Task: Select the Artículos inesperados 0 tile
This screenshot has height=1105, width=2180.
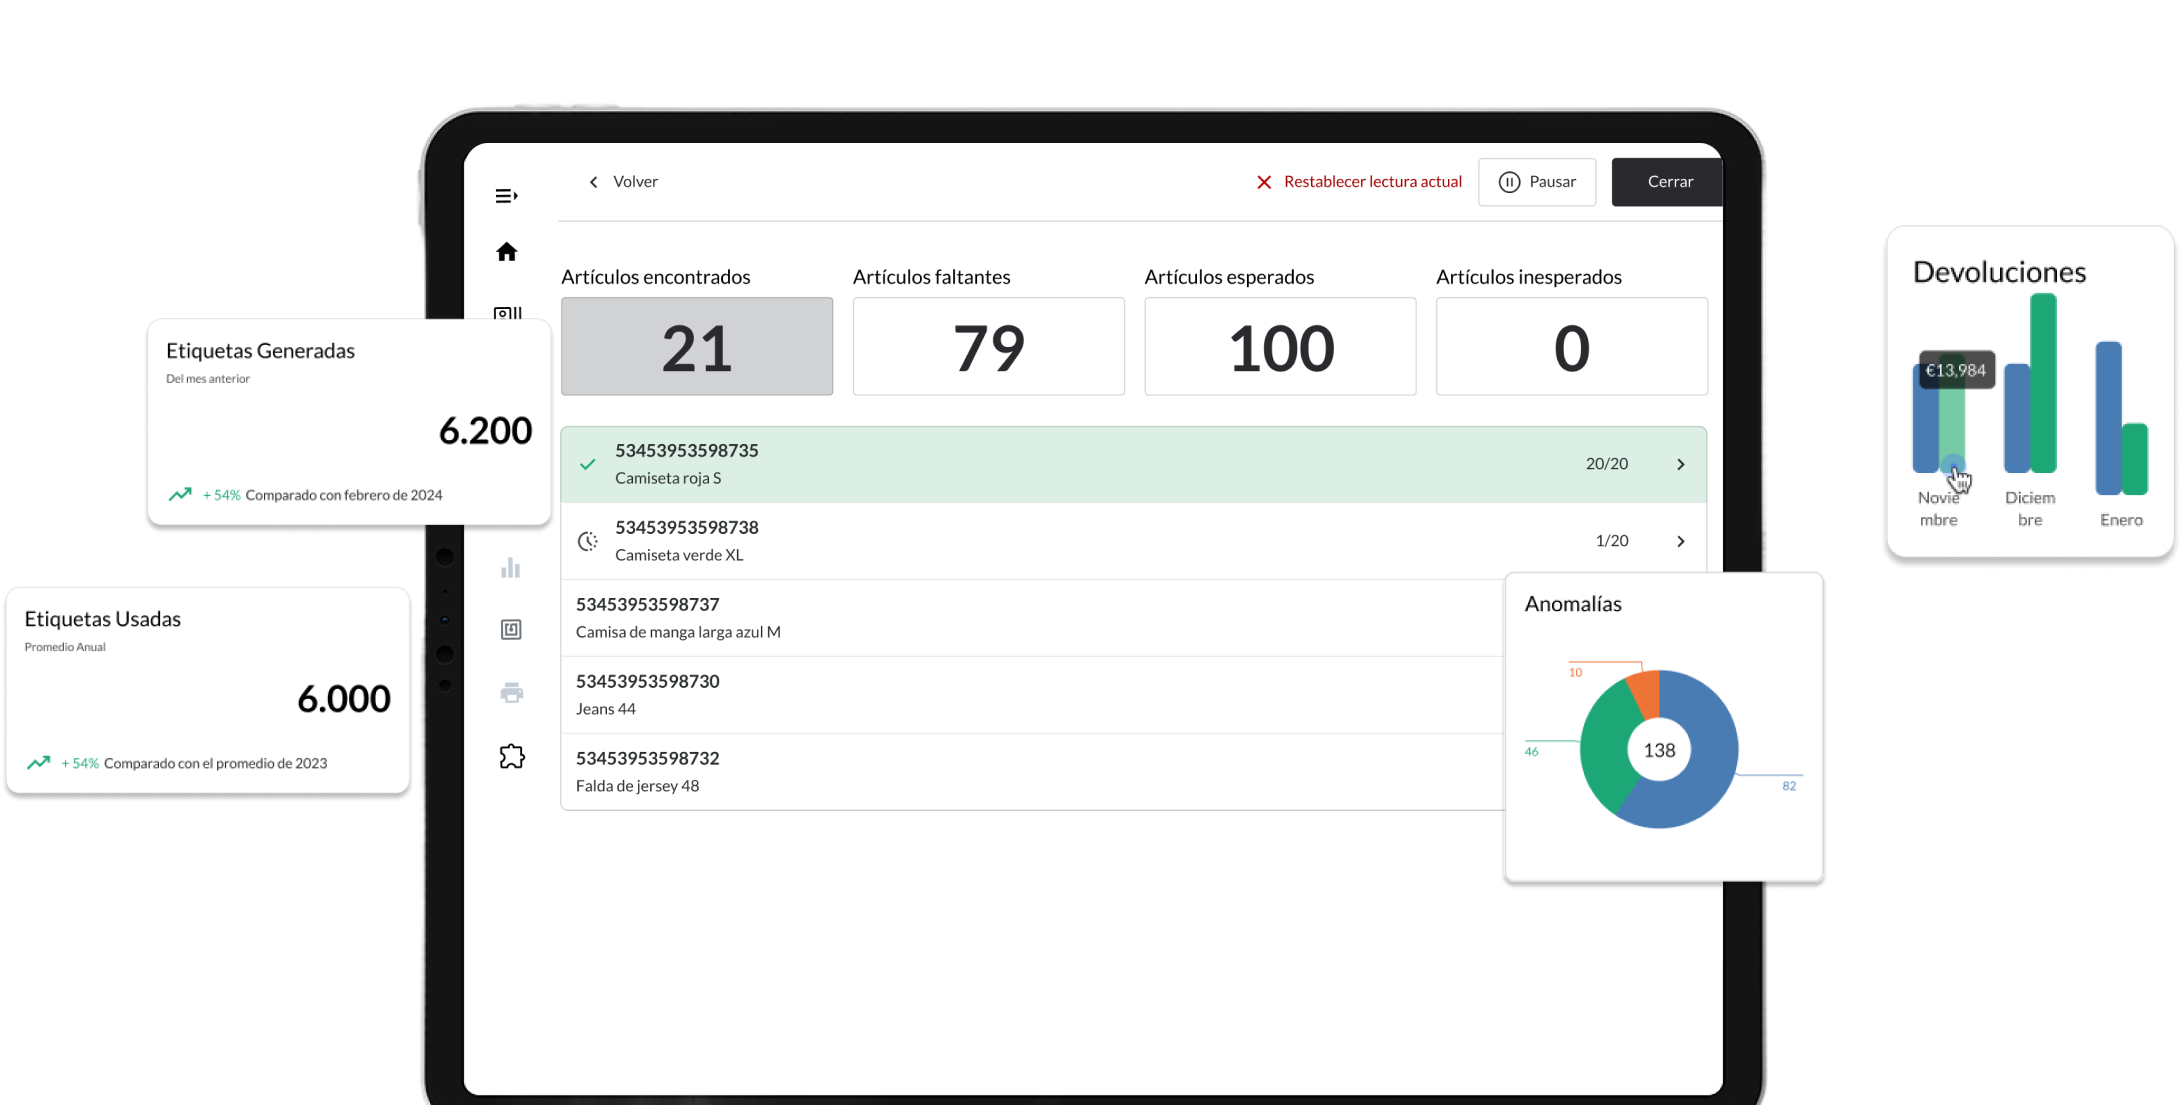Action: coord(1571,346)
